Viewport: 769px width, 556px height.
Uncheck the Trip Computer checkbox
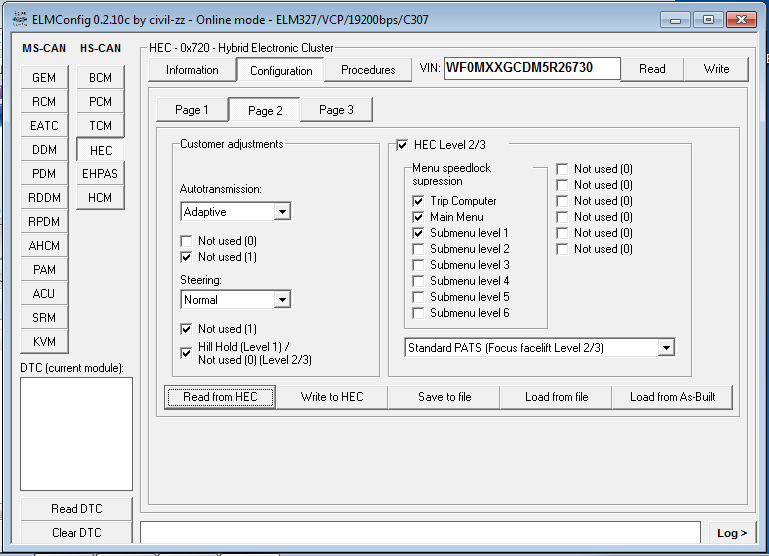(418, 201)
